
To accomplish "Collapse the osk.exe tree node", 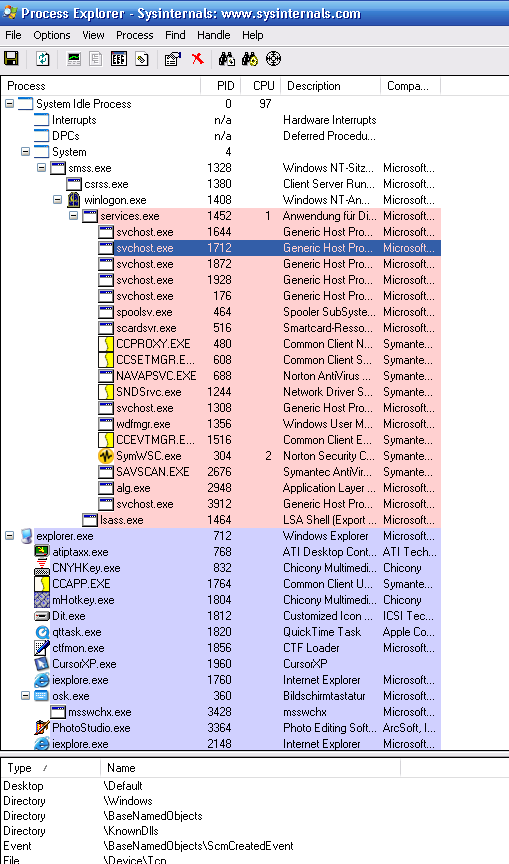I will [x=25, y=695].
